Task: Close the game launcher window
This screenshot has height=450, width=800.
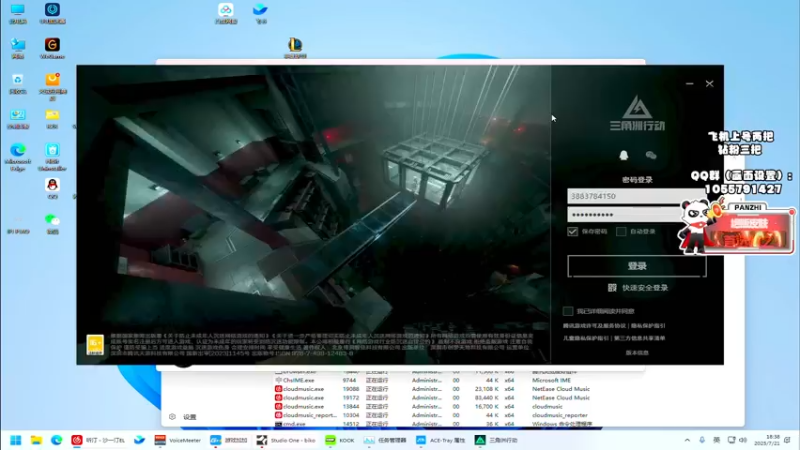Action: (709, 84)
